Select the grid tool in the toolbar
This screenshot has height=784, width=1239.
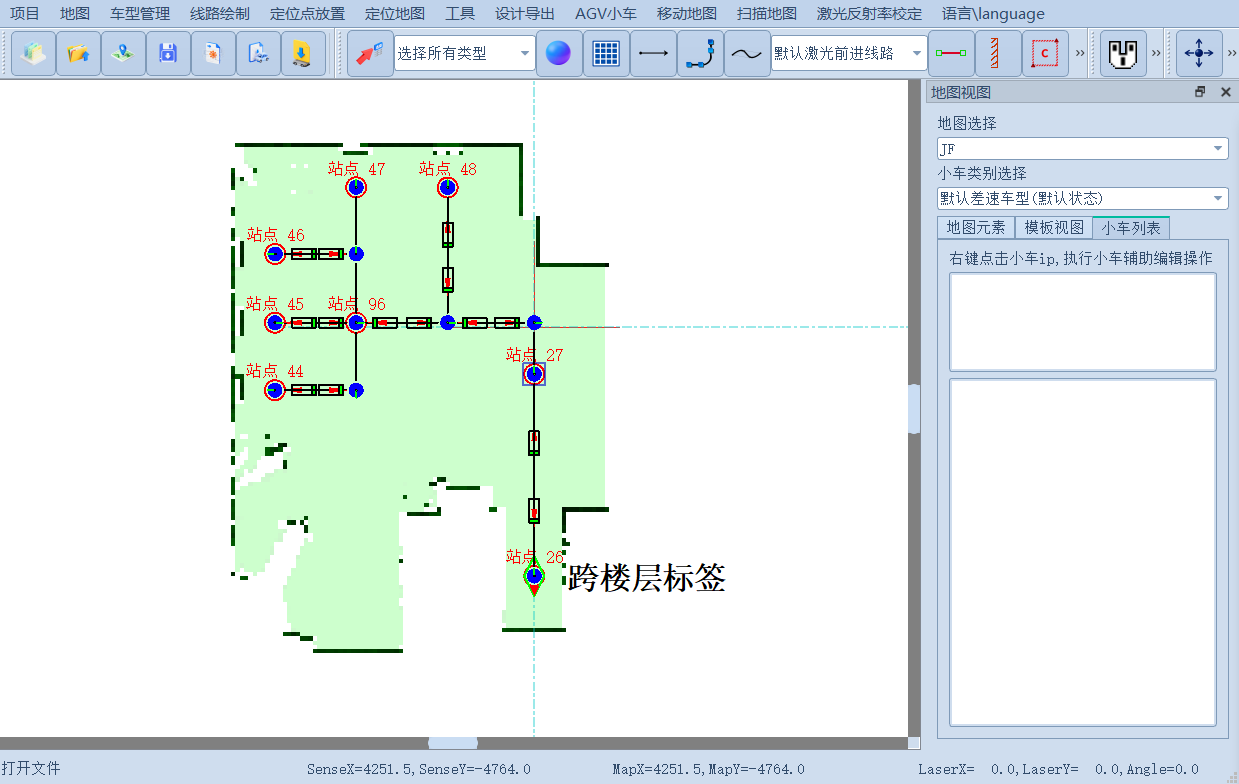(607, 53)
